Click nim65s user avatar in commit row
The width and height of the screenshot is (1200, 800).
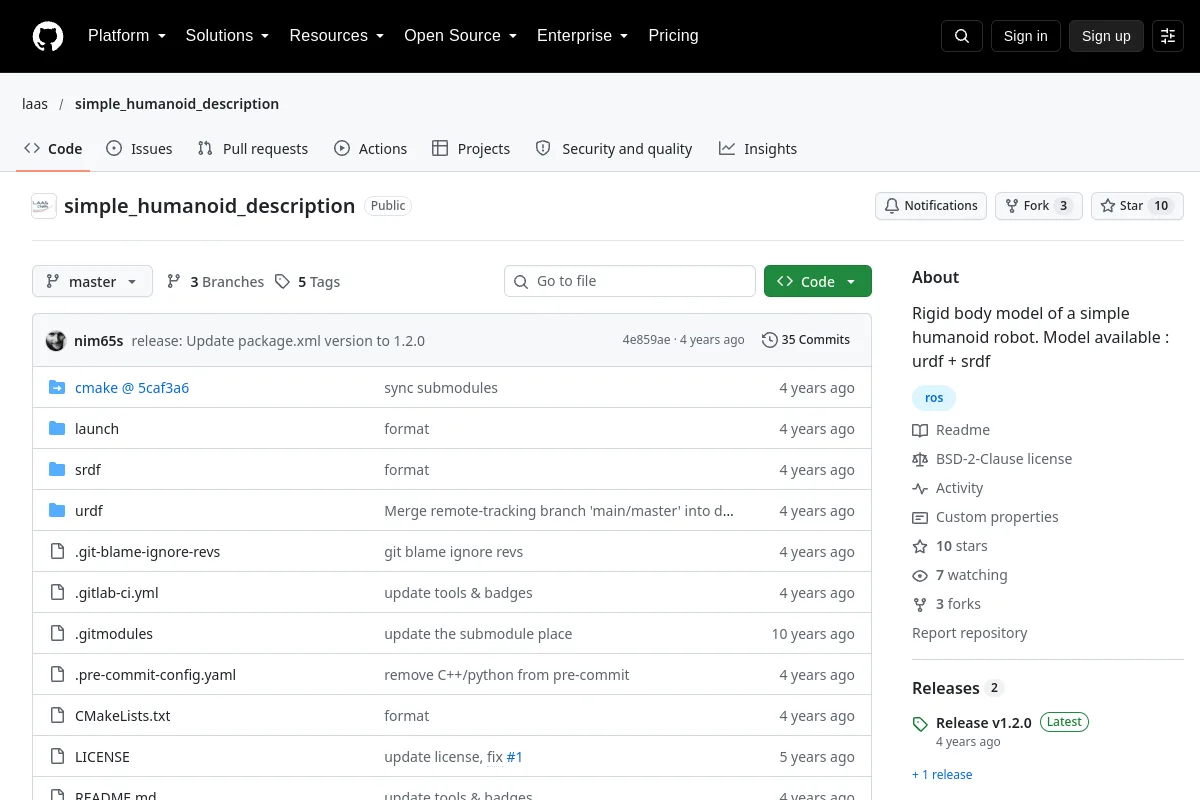pyautogui.click(x=56, y=340)
